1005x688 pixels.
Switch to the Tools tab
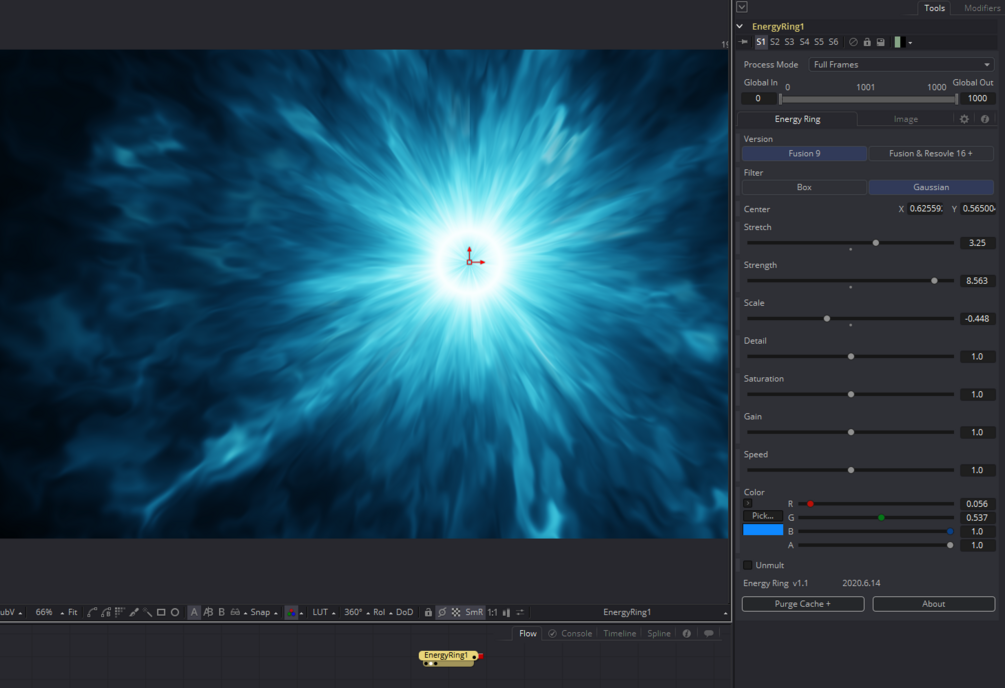point(934,8)
